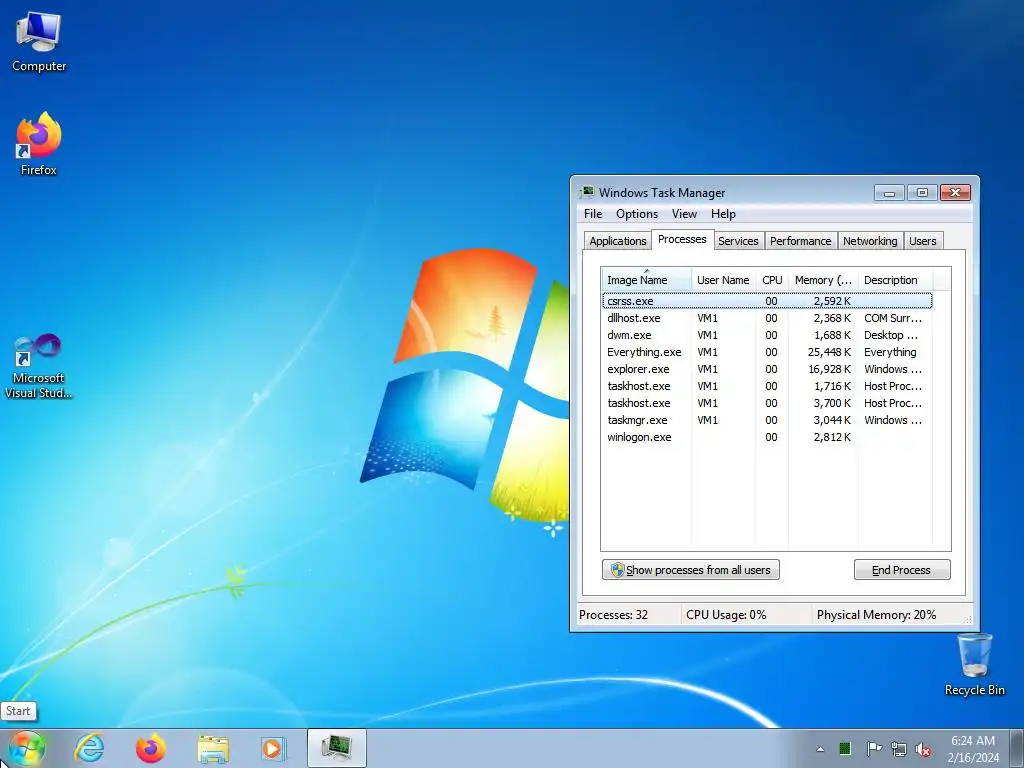Viewport: 1024px width, 768px height.
Task: Select the taskmgr.exe process row
Action: (767, 420)
